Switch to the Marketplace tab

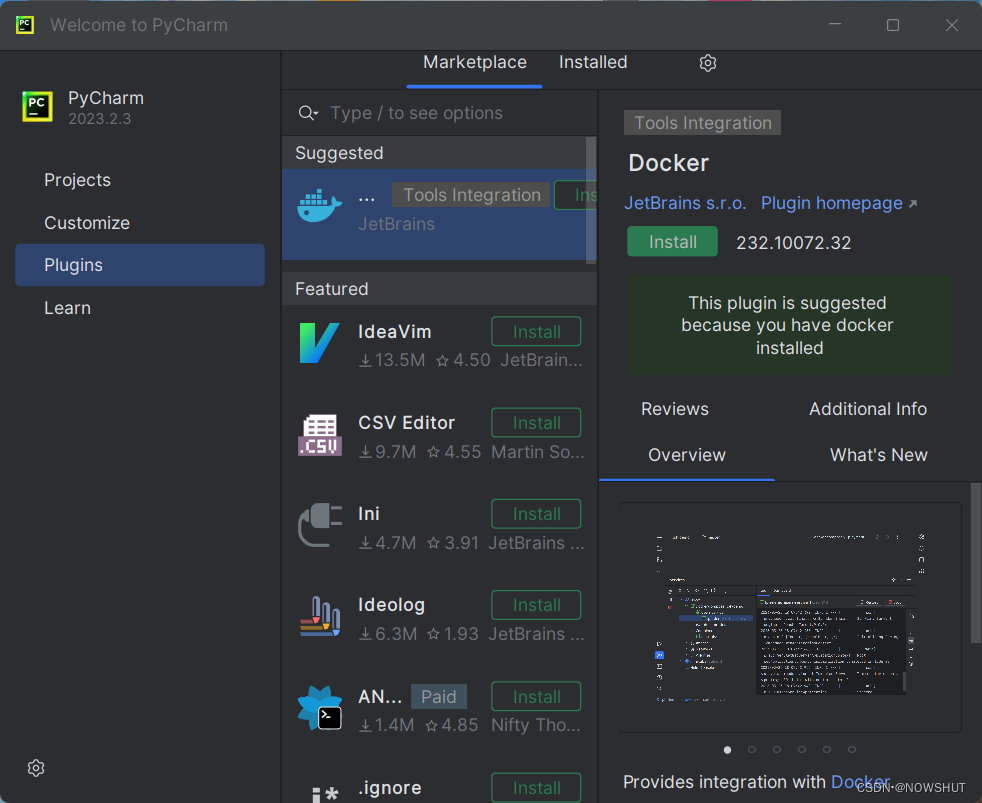[x=475, y=62]
